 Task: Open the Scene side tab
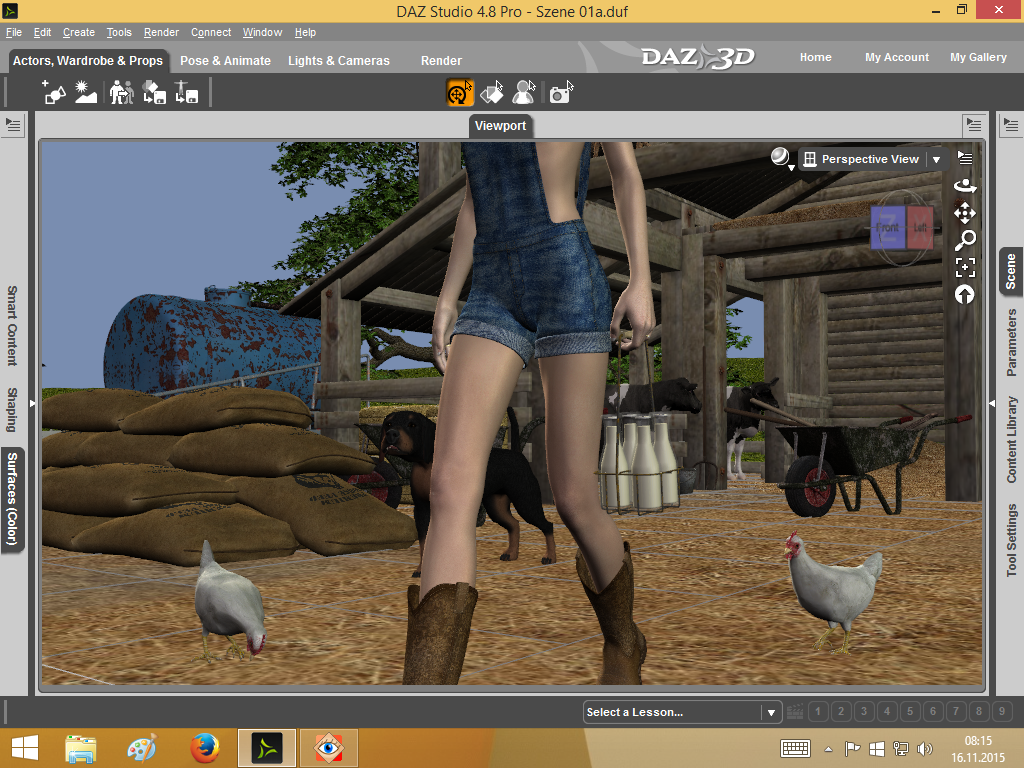[1010, 271]
